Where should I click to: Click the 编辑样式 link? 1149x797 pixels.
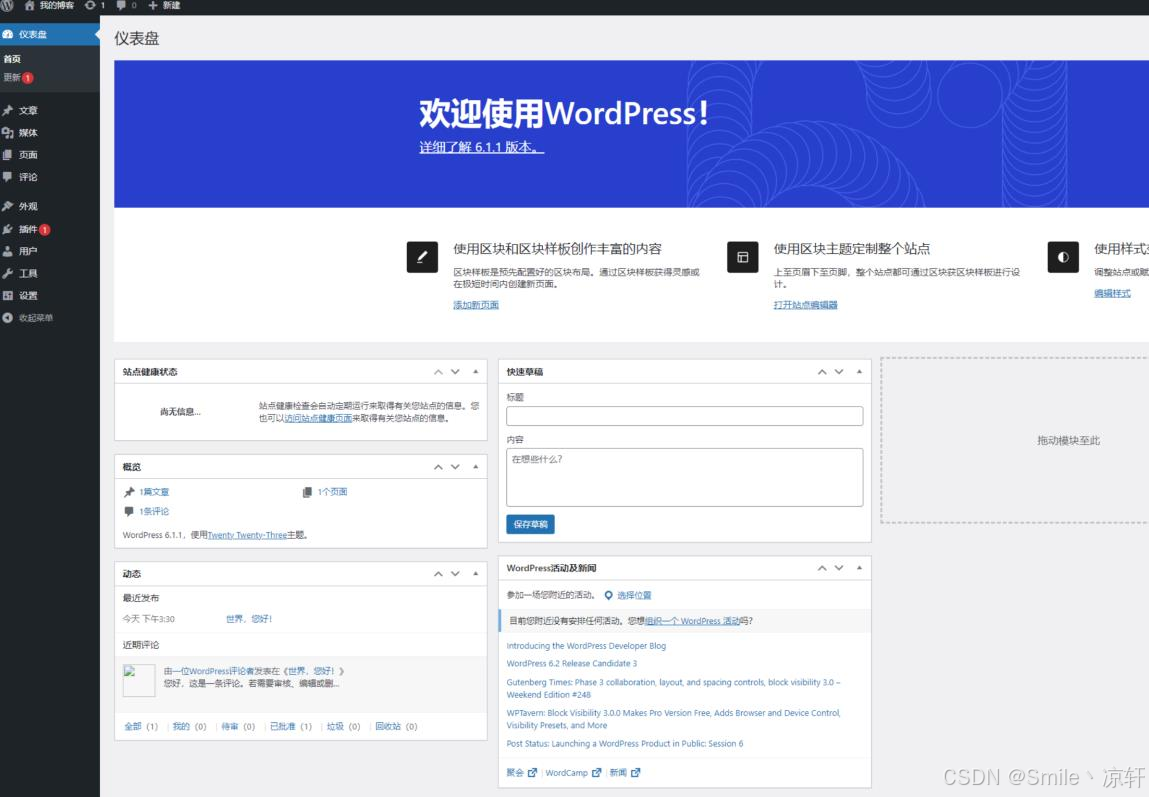(x=1112, y=294)
